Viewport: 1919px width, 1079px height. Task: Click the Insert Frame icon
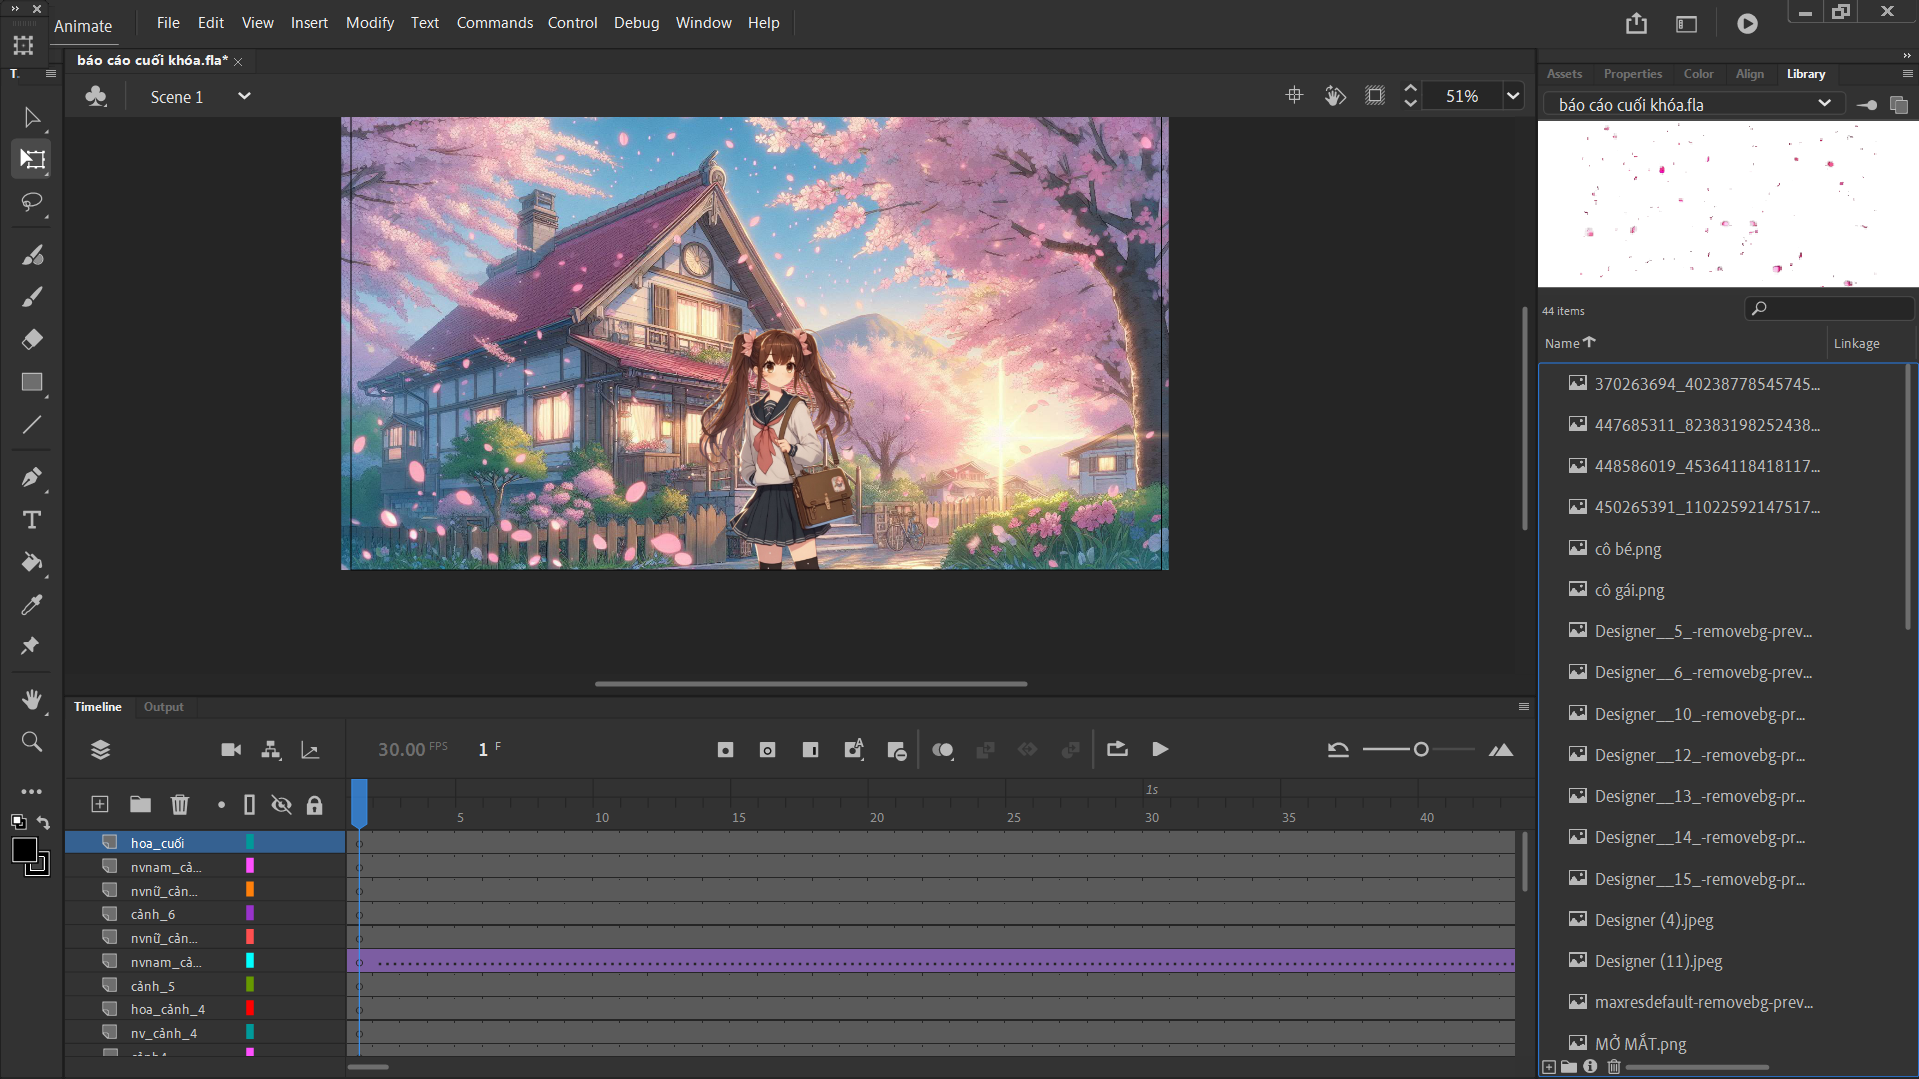coord(811,750)
